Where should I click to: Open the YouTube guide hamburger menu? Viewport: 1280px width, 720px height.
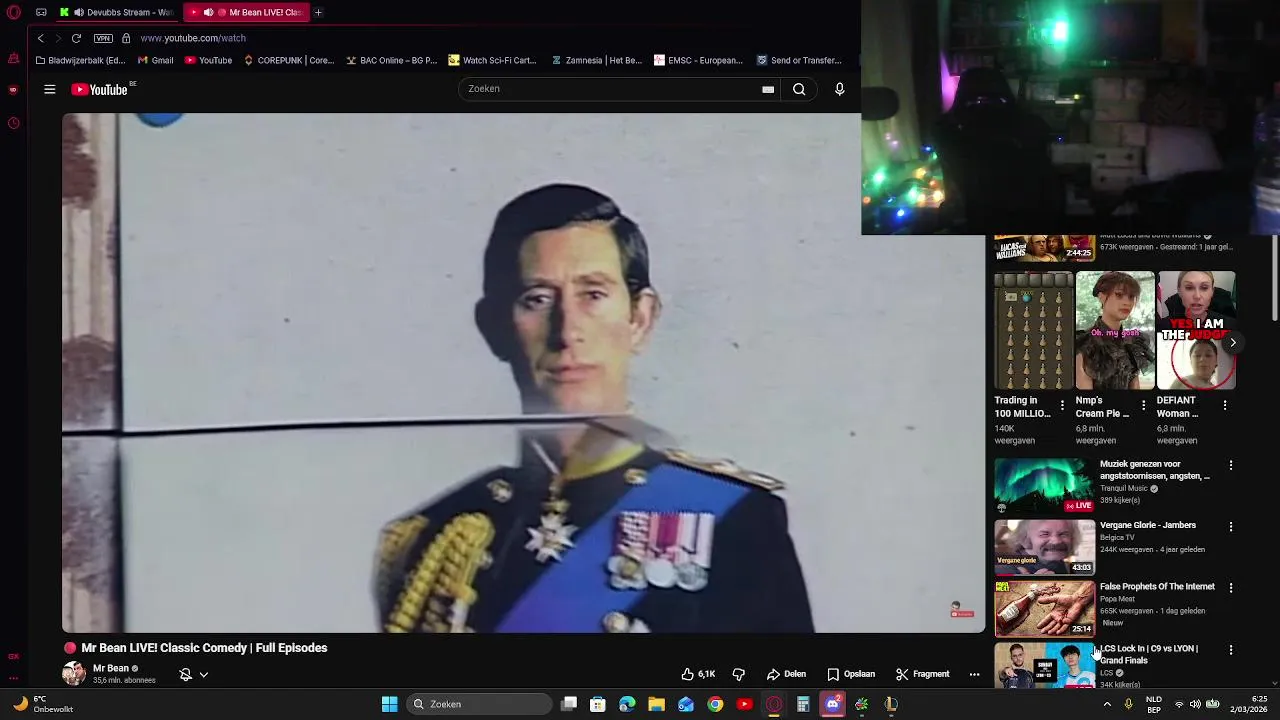click(x=49, y=89)
